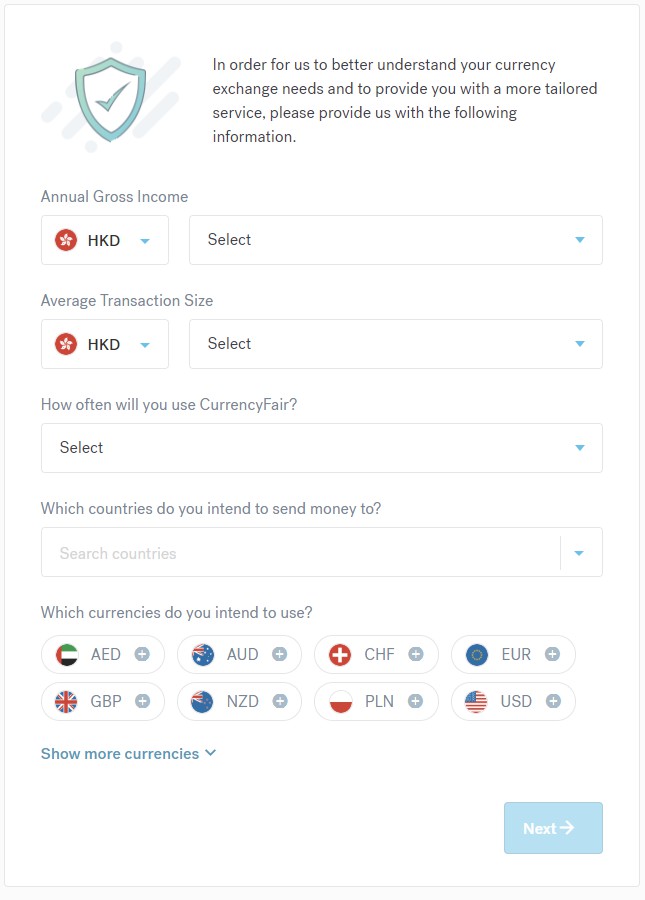Open Average Transaction Size HKD currency dropdown
The height and width of the screenshot is (900, 645).
(x=105, y=344)
